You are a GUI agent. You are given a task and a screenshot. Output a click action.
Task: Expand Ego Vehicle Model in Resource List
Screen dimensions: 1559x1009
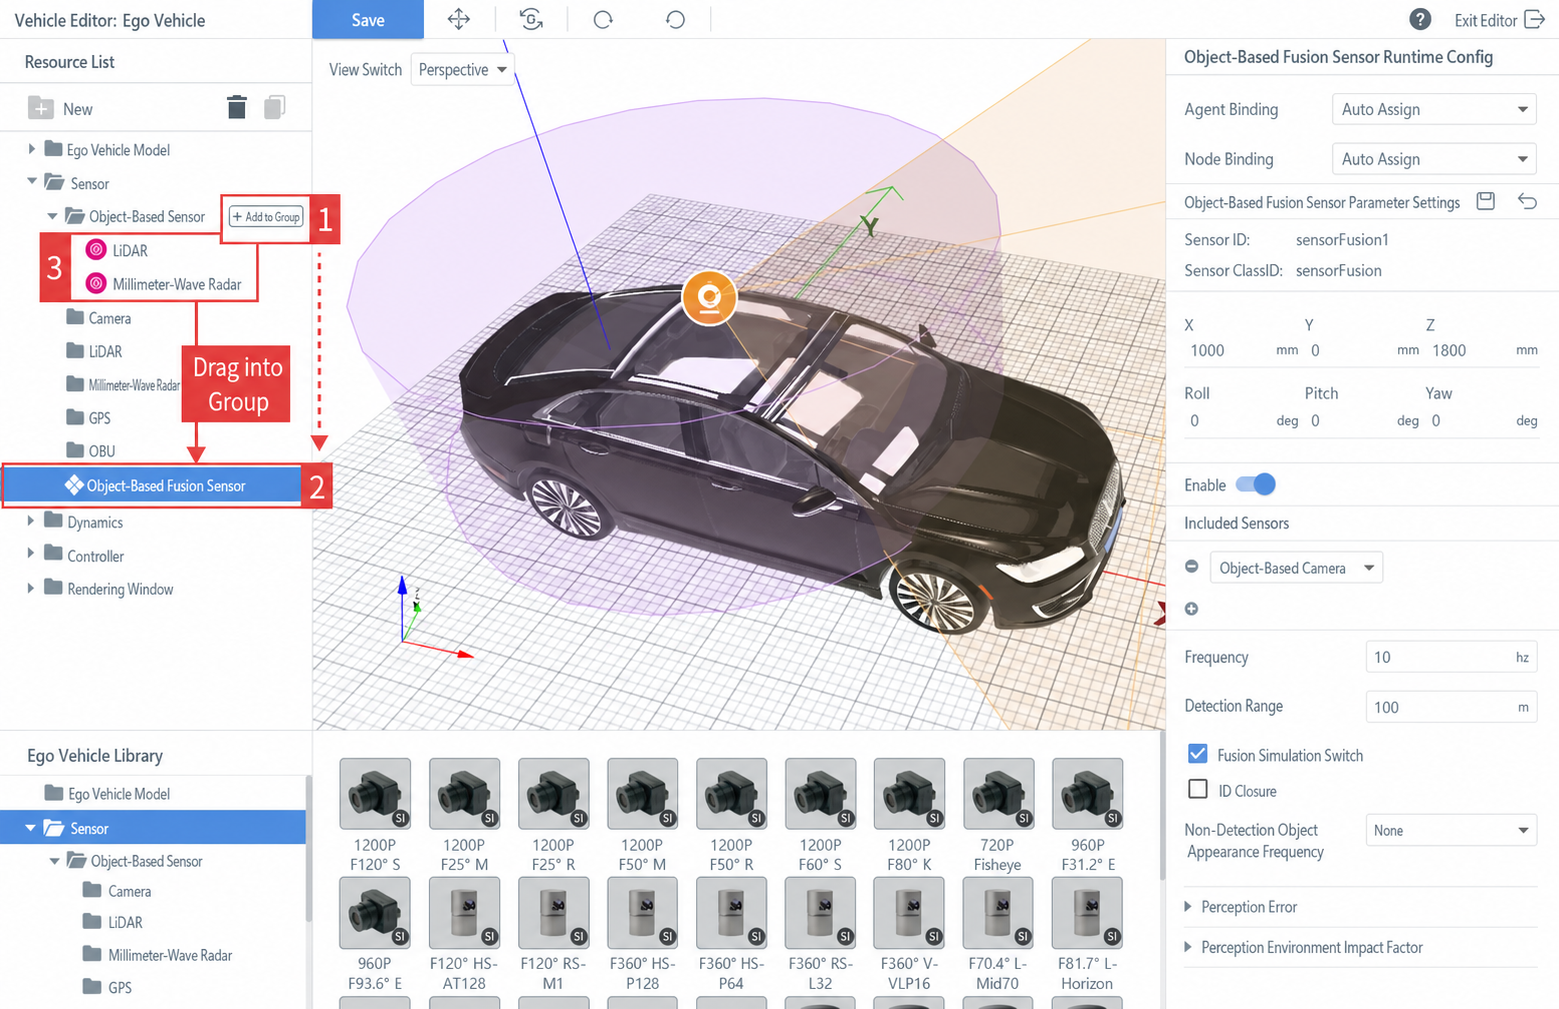point(32,149)
